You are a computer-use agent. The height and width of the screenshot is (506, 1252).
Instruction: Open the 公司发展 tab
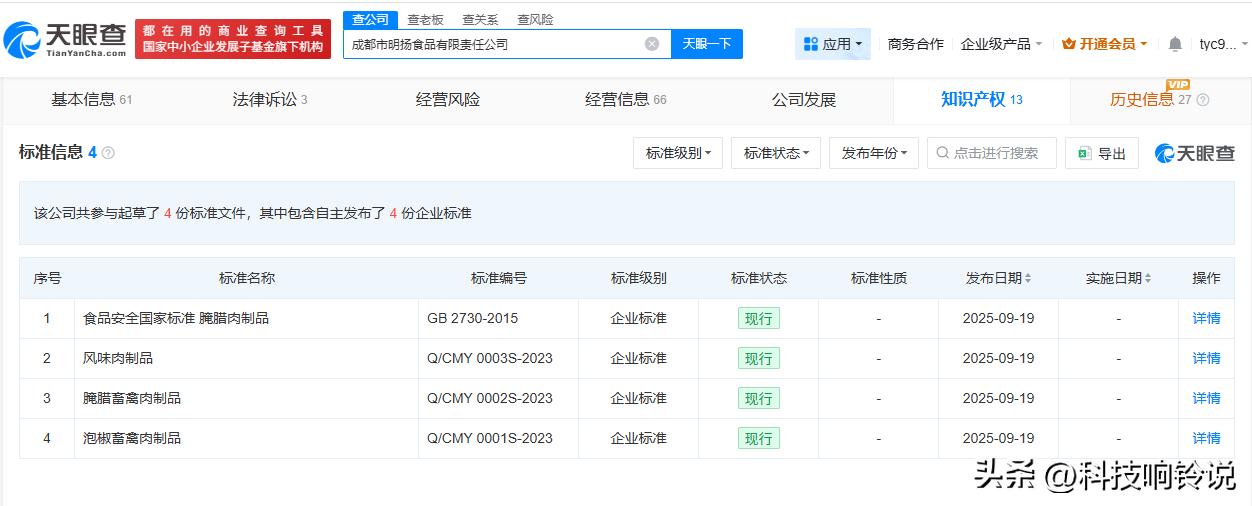(804, 100)
